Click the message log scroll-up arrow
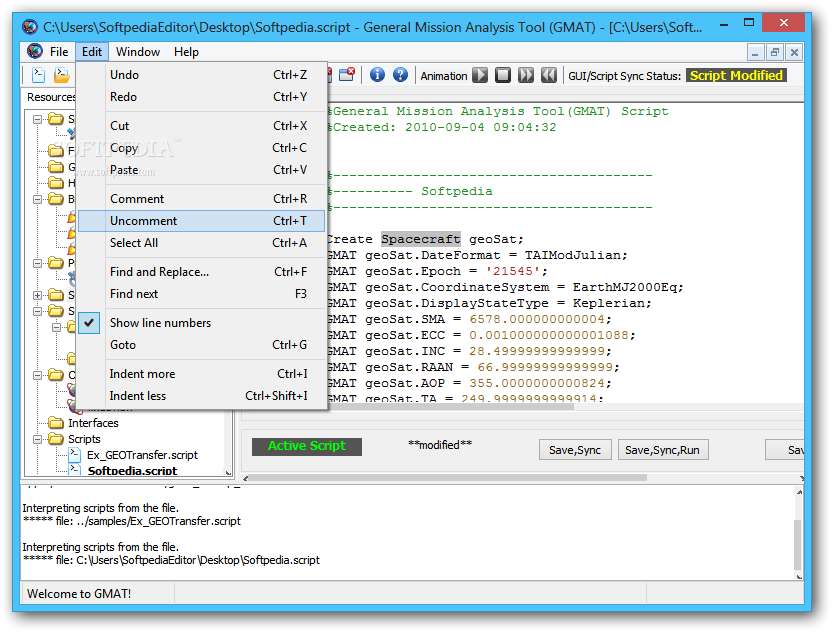The width and height of the screenshot is (832, 632). (x=799, y=492)
